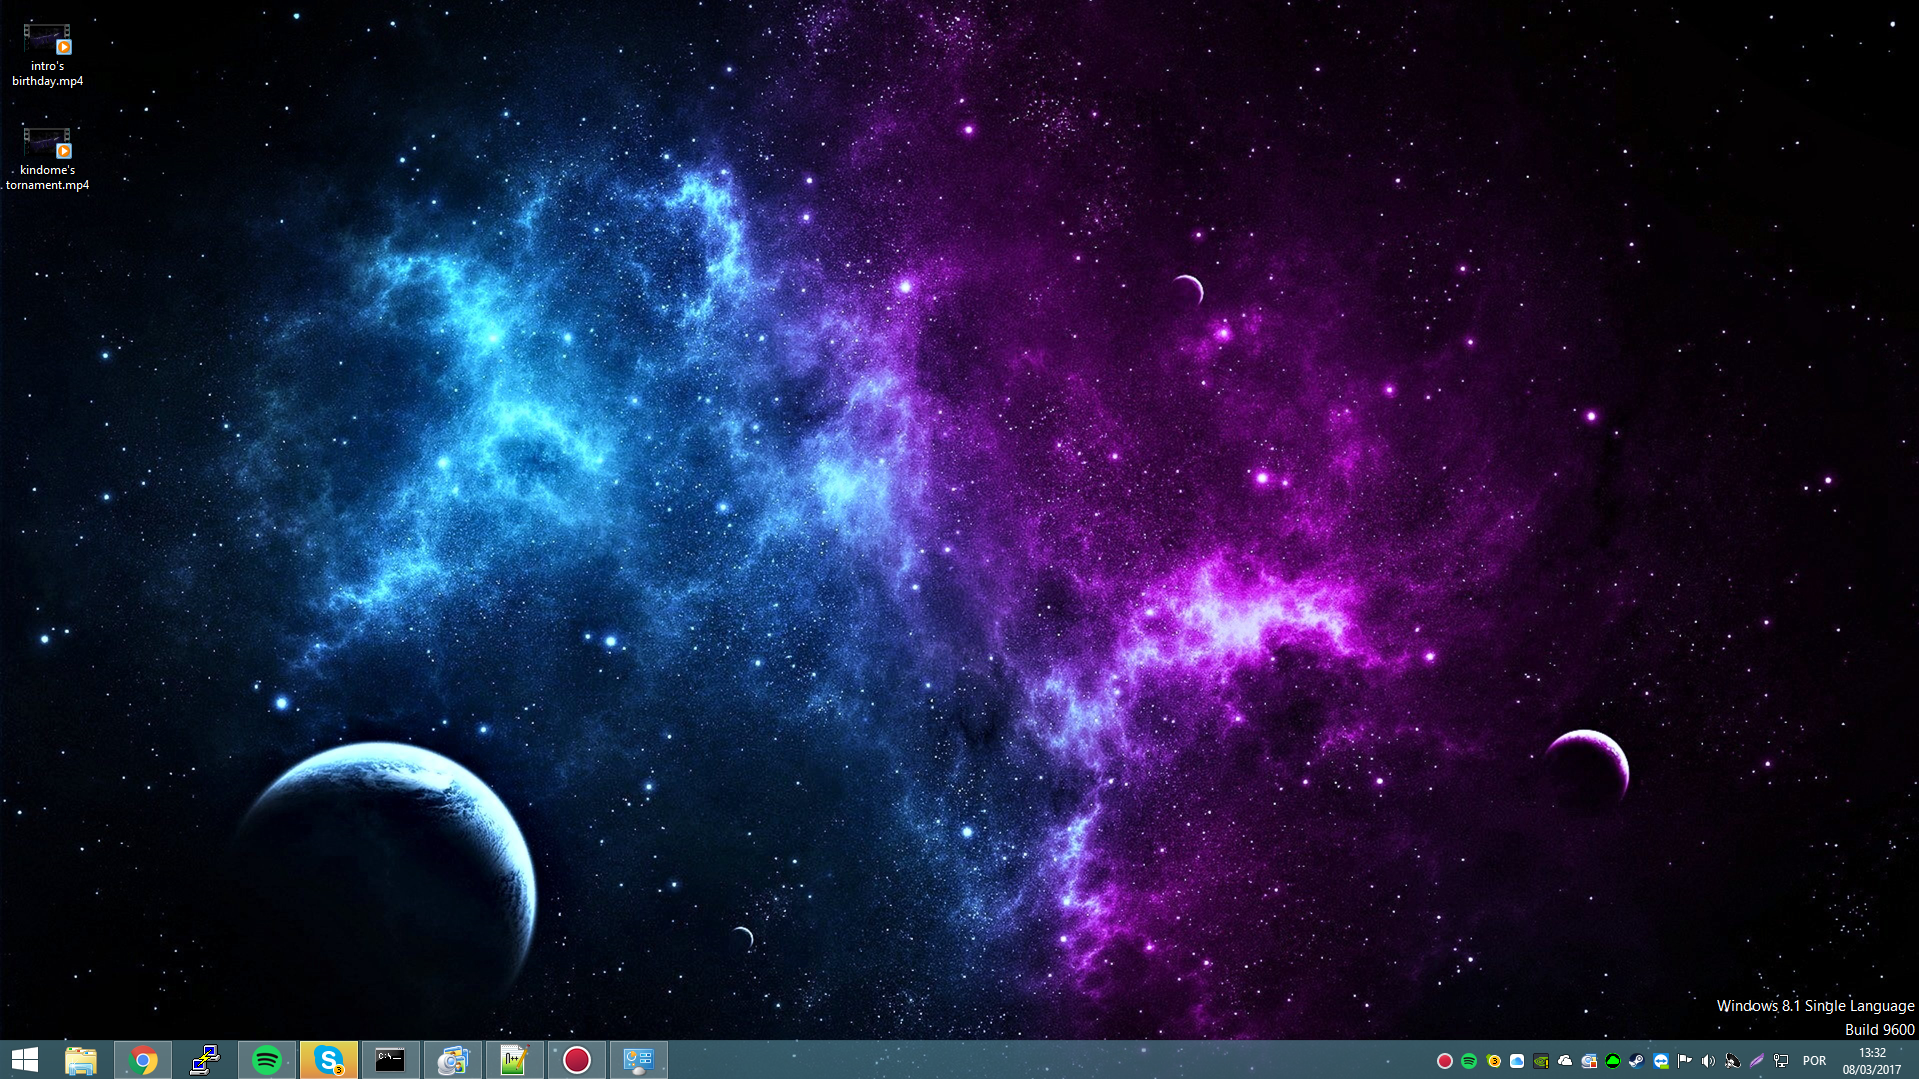Viewport: 1919px width, 1079px height.
Task: Open Skype with 3 notifications in taskbar
Action: click(329, 1060)
